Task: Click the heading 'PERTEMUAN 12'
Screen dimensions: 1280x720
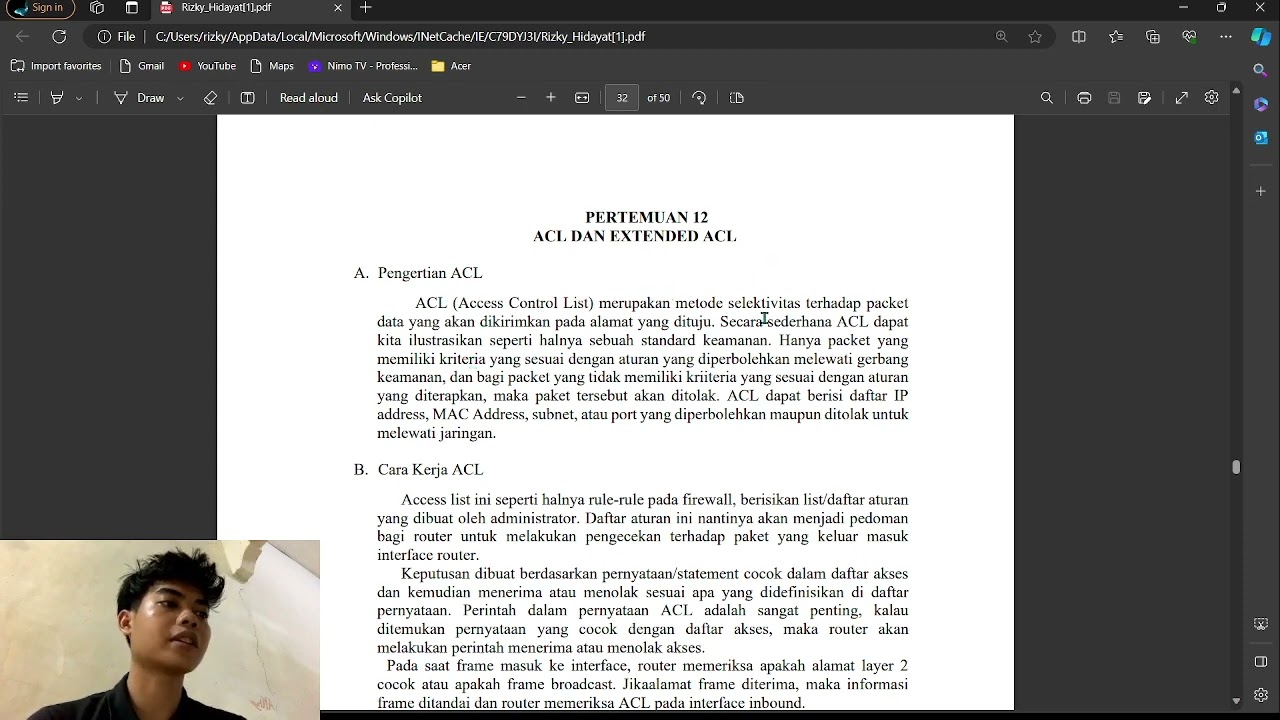Action: pyautogui.click(x=646, y=217)
